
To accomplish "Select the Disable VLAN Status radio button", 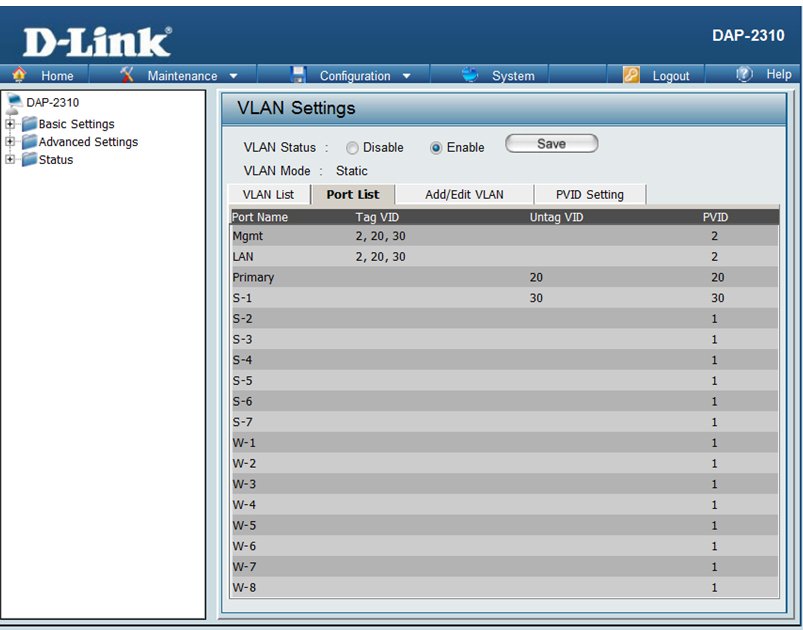I will (352, 148).
